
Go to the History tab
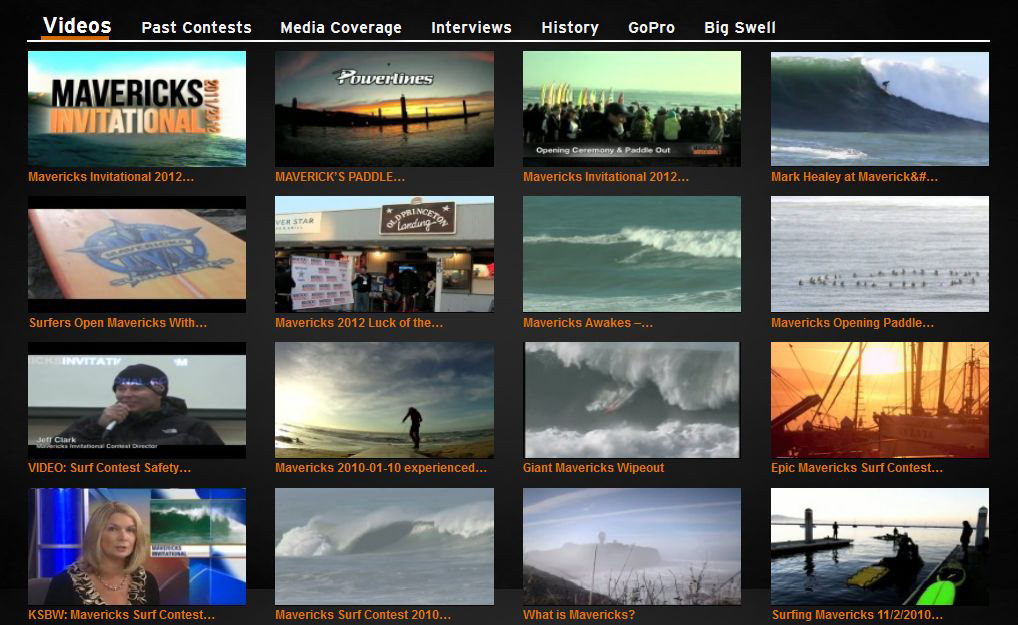pyautogui.click(x=570, y=27)
